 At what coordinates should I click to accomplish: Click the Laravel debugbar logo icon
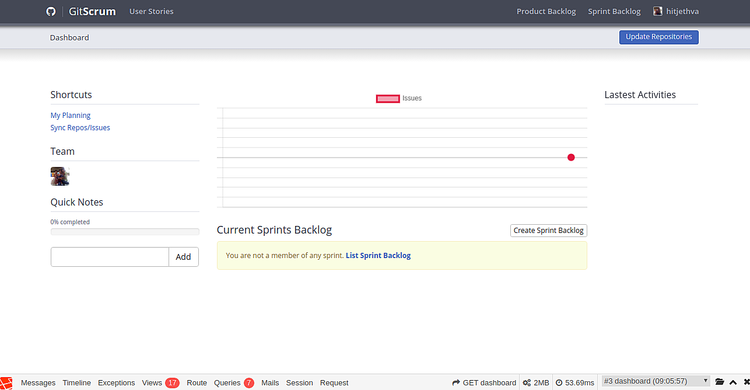[x=7, y=383]
